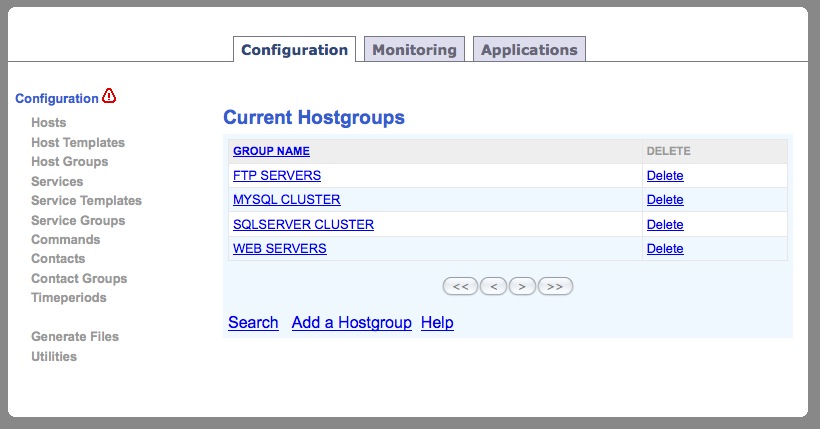Open the SQLSERVER CLUSTER hostgroup

tap(303, 224)
